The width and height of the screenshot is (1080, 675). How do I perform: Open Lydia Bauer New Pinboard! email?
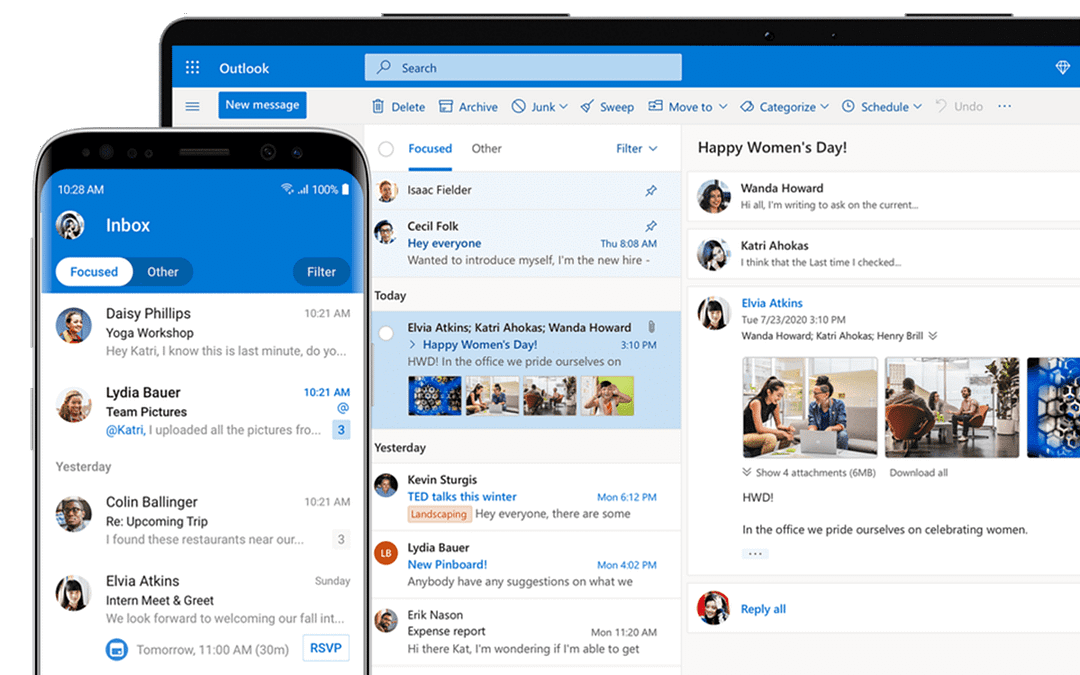[526, 564]
